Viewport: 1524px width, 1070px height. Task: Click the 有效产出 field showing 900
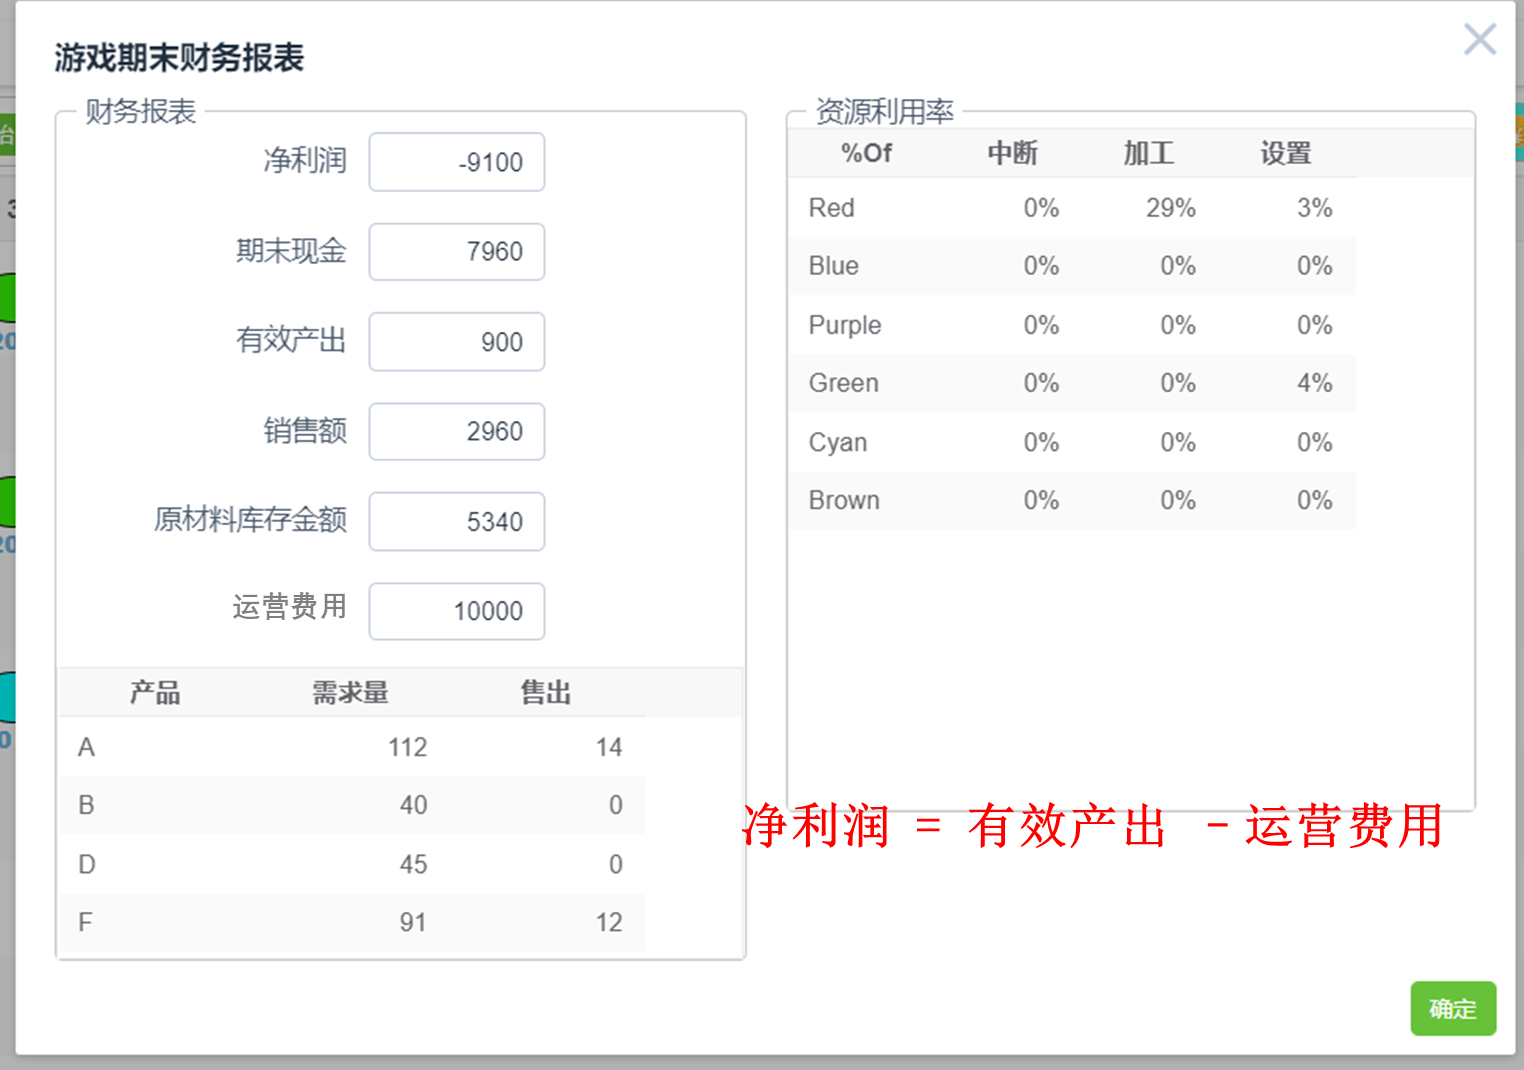pyautogui.click(x=456, y=342)
